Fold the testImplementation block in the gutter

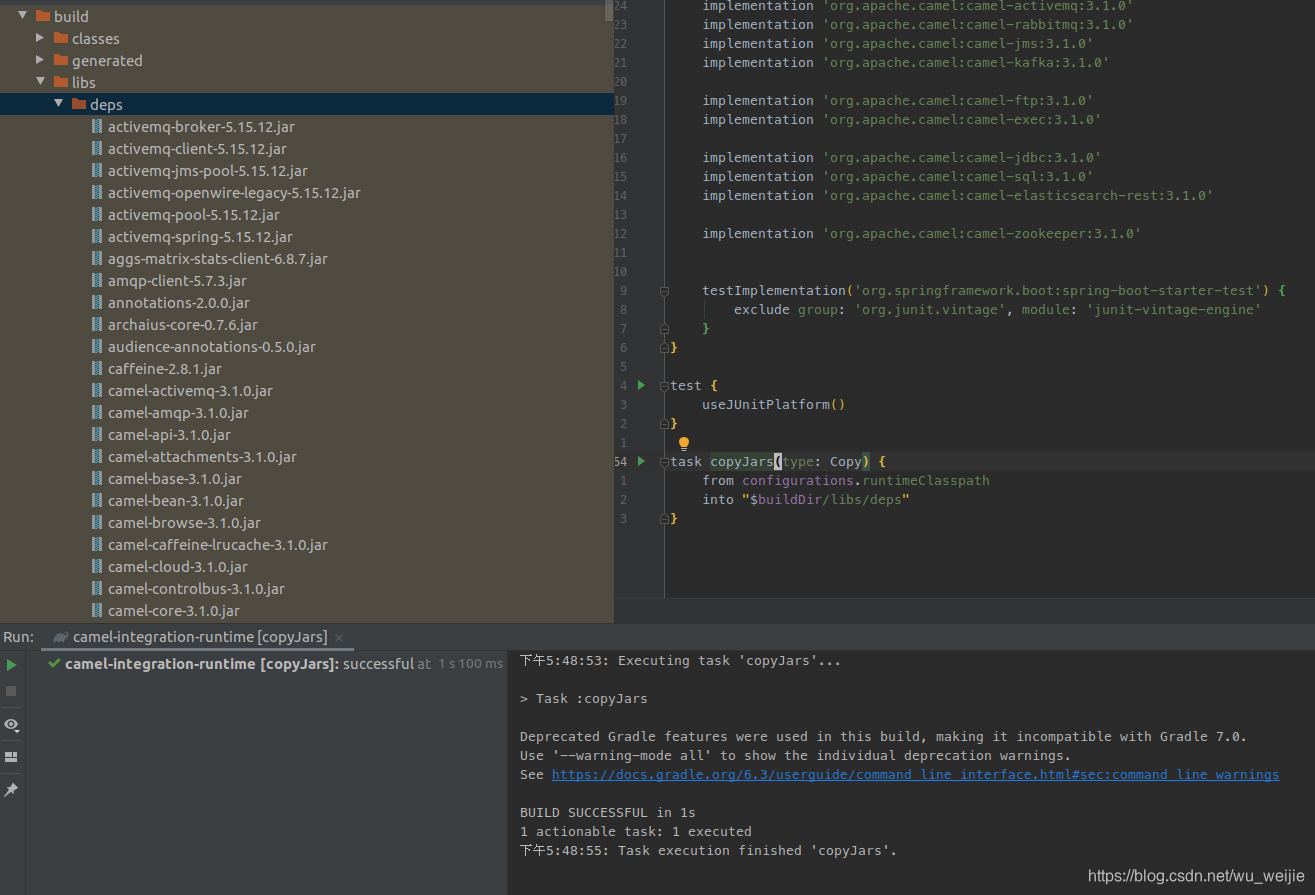click(x=664, y=291)
